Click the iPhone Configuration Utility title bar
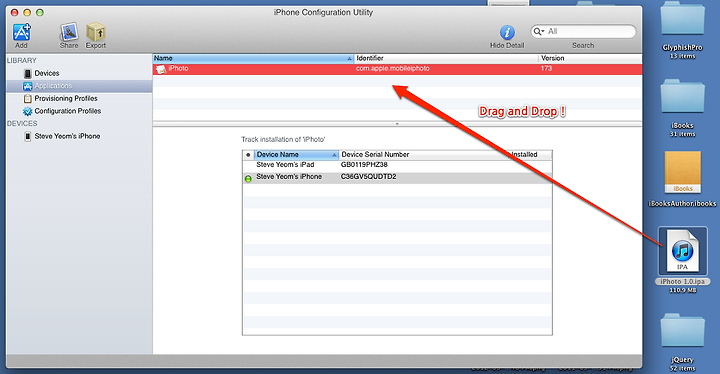The image size is (720, 374). click(323, 12)
